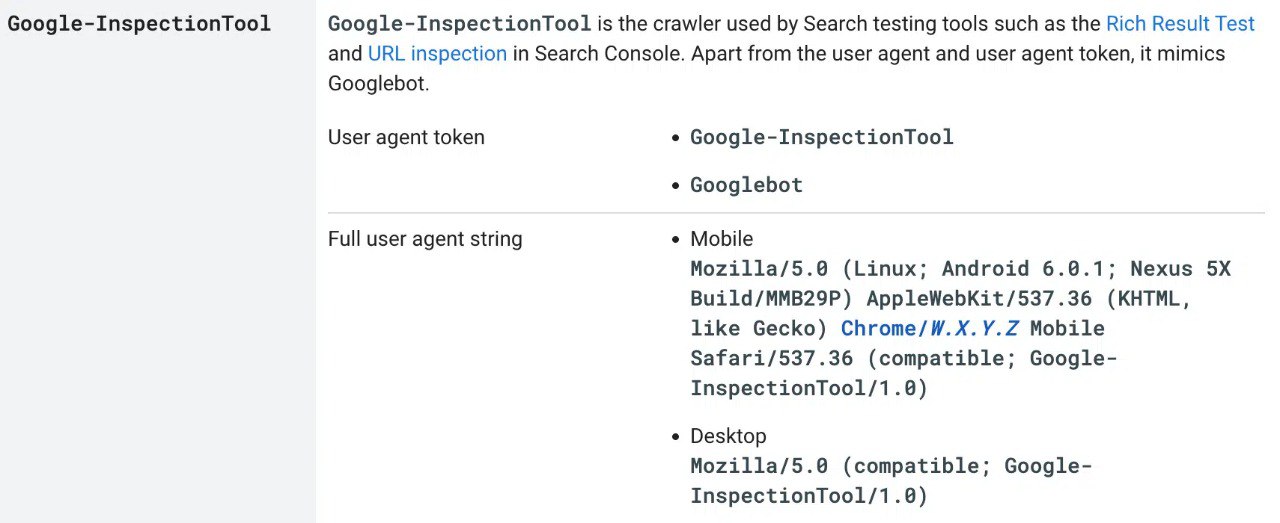Image resolution: width=1280 pixels, height=523 pixels.
Task: Click the "Safari/537.36 (compatible; Google-" line
Action: 904,358
